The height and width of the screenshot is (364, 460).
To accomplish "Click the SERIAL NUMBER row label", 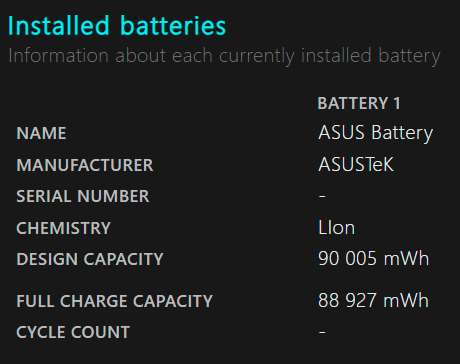I will click(83, 196).
